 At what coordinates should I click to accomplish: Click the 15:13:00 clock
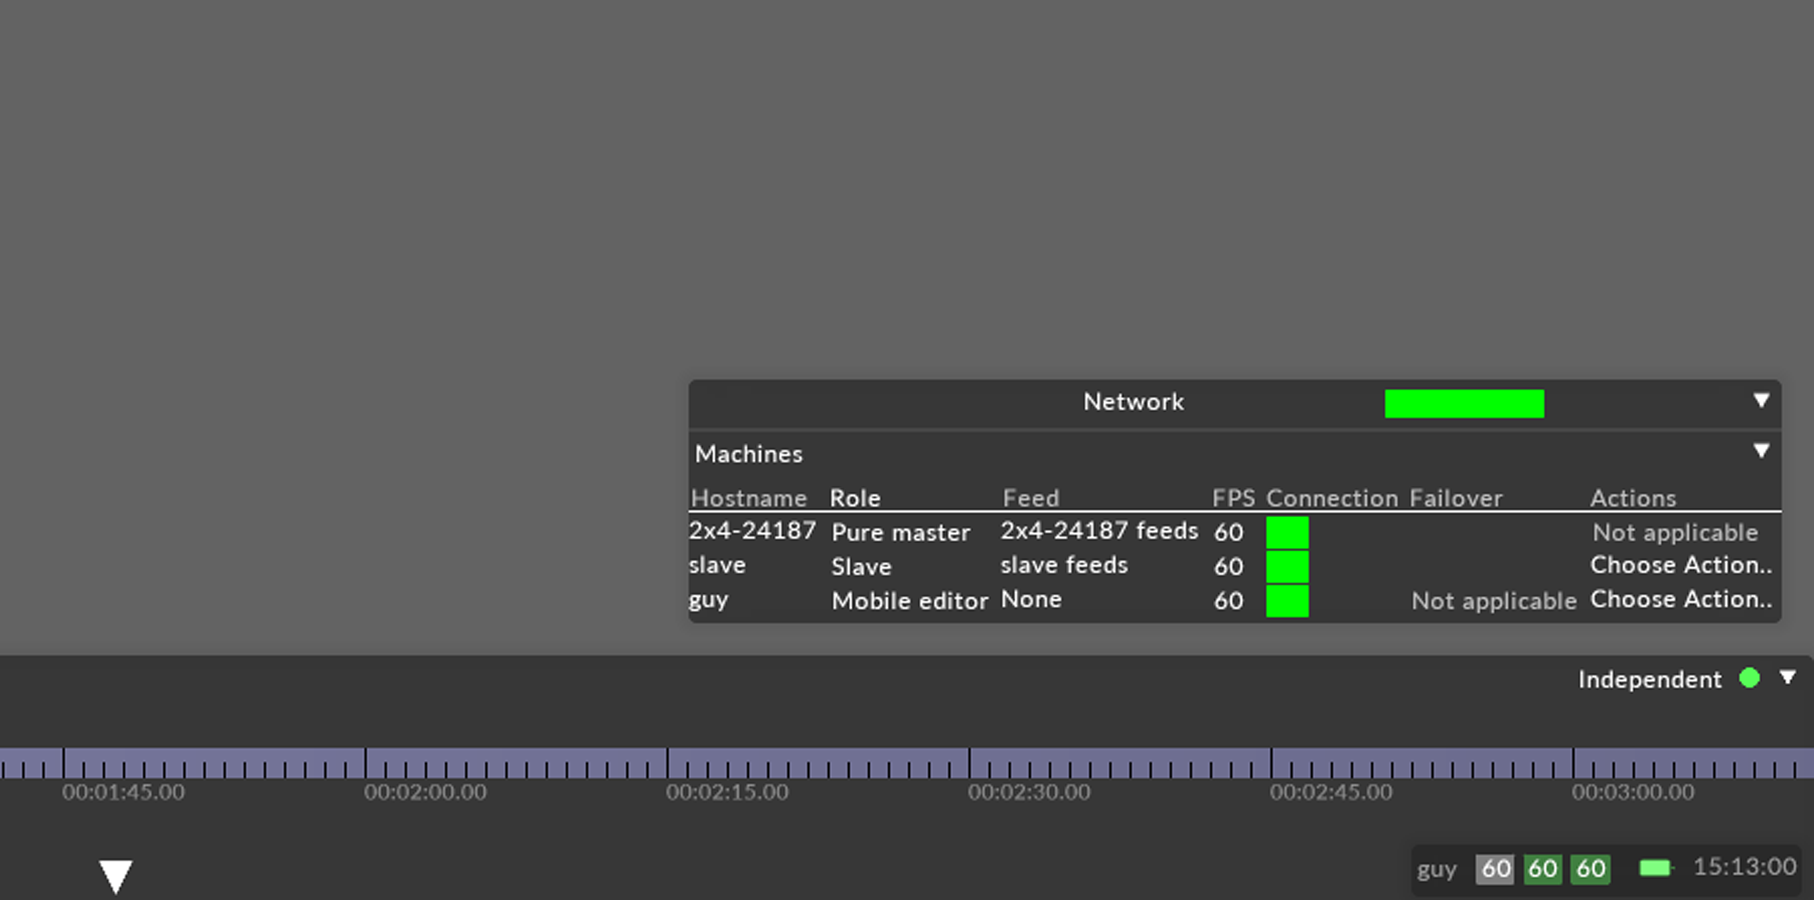[x=1744, y=867]
